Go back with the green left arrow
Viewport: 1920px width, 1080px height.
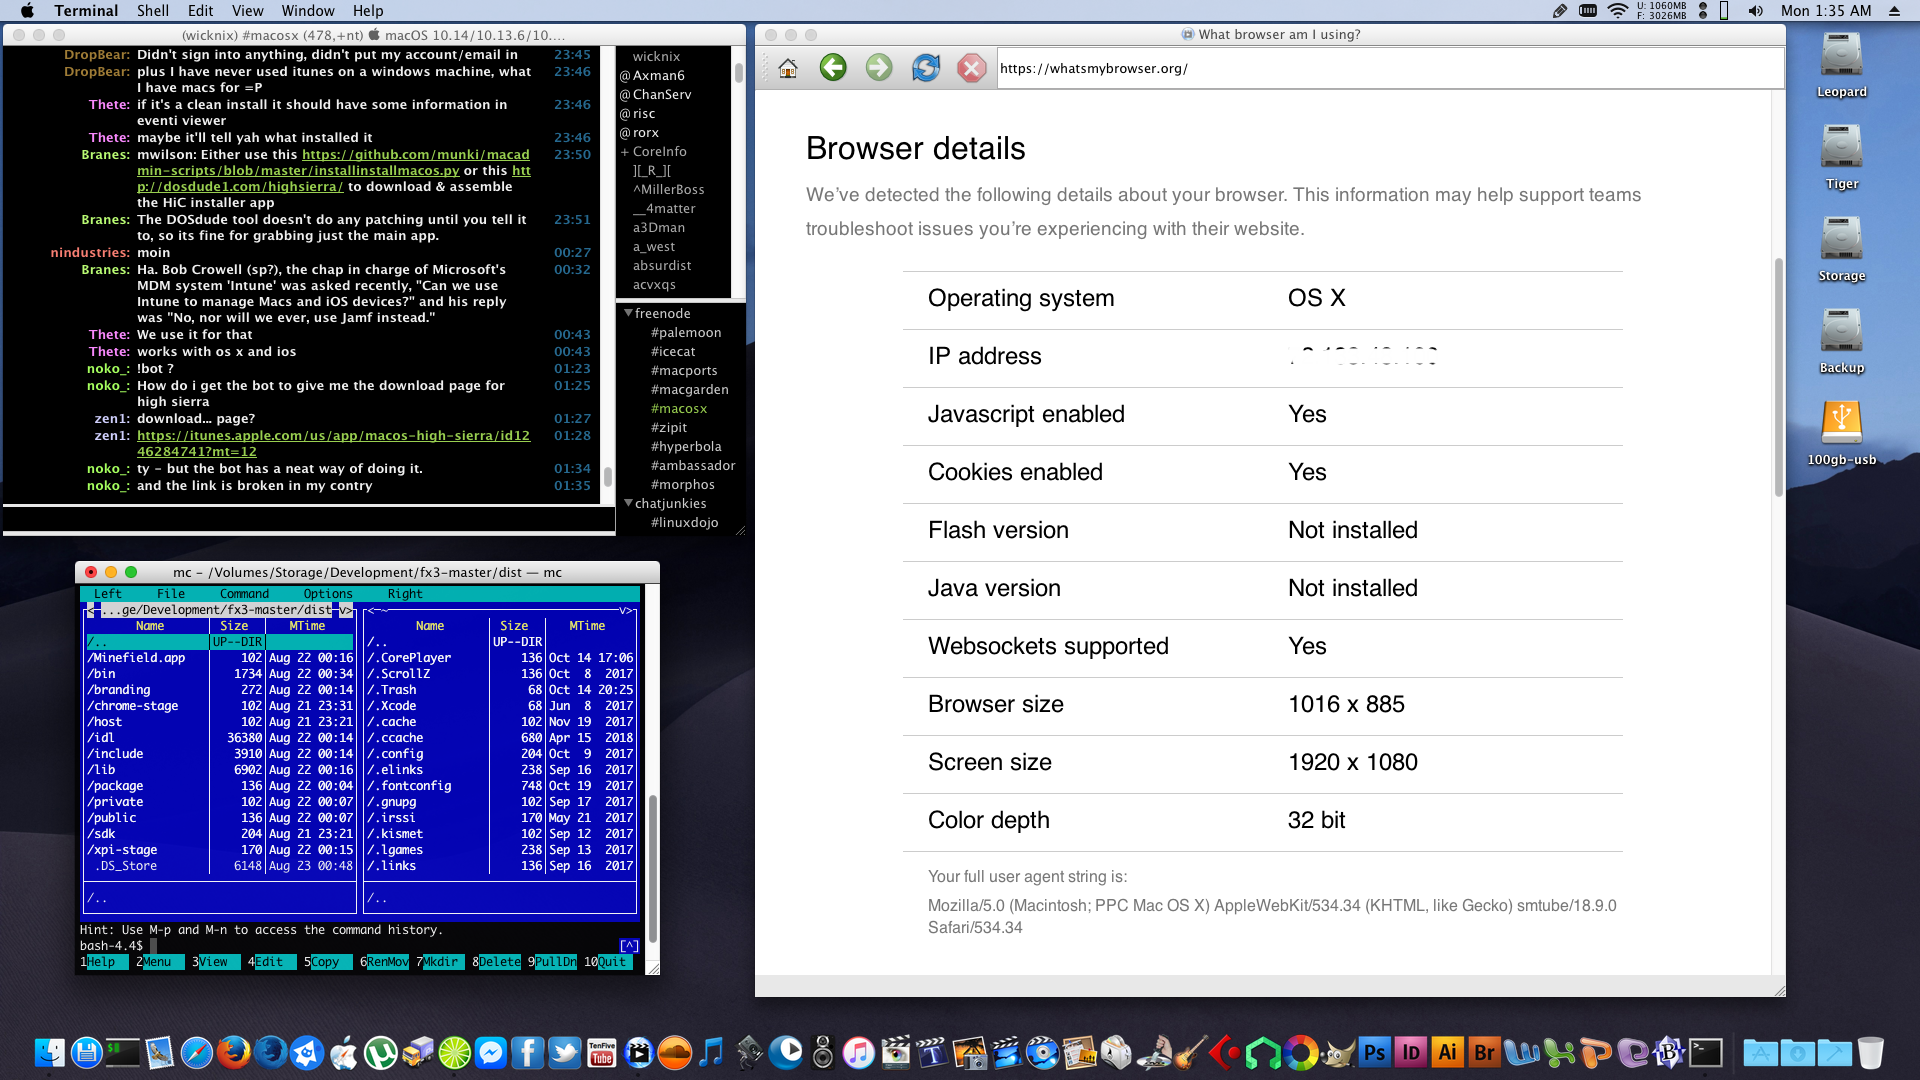tap(833, 68)
